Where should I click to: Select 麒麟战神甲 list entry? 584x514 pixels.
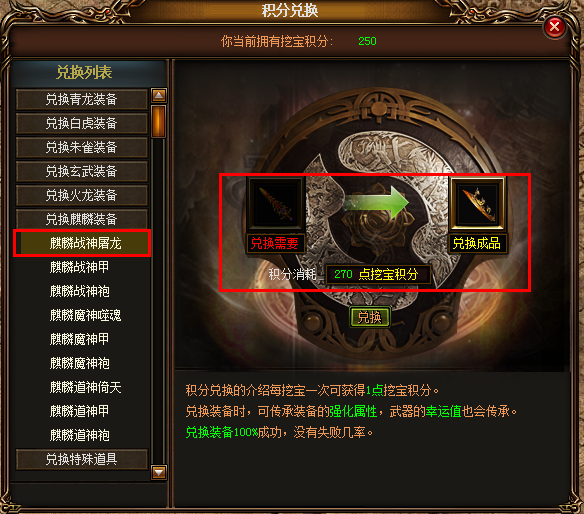pyautogui.click(x=79, y=267)
